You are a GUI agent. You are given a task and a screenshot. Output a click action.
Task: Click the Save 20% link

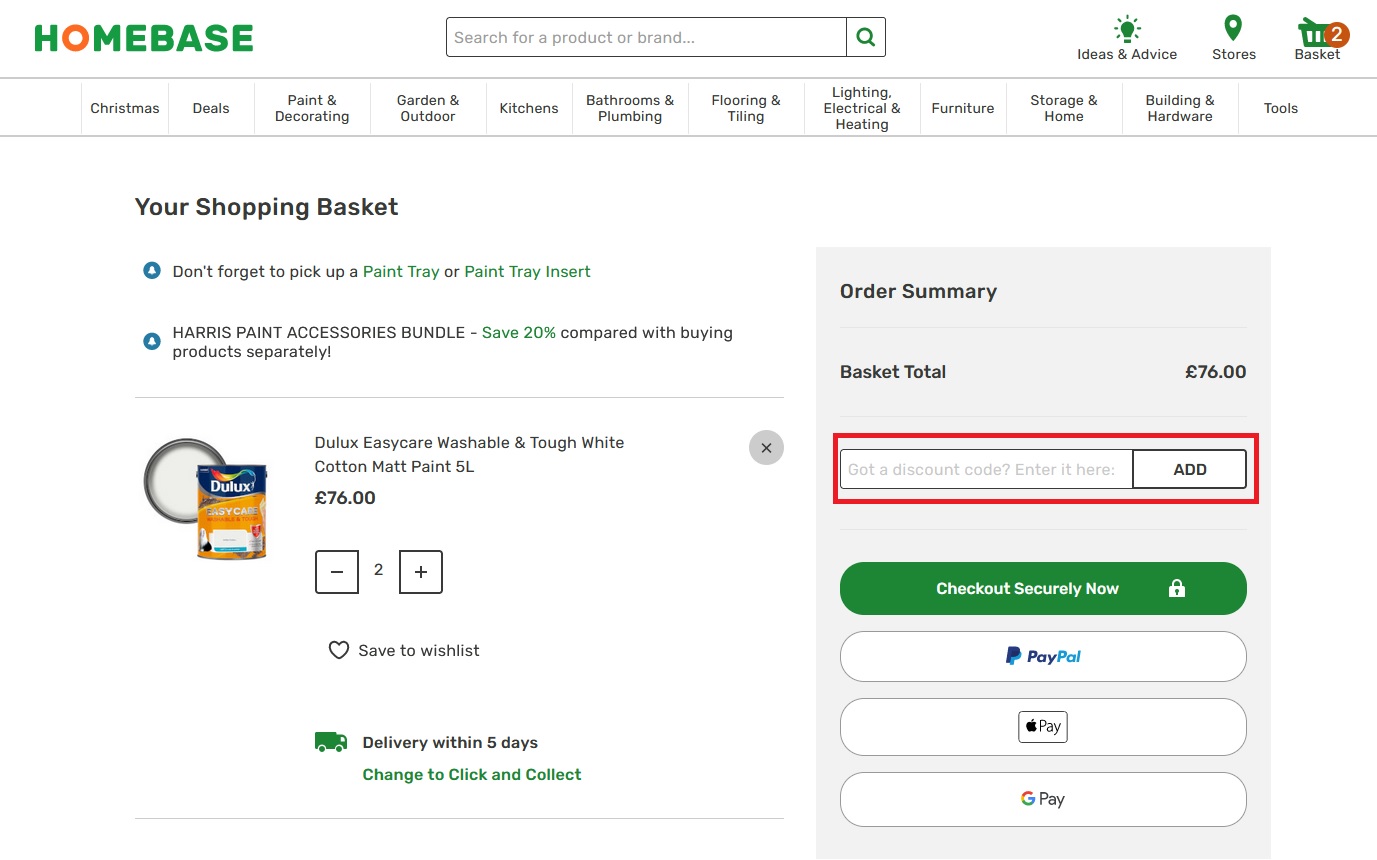(x=519, y=332)
